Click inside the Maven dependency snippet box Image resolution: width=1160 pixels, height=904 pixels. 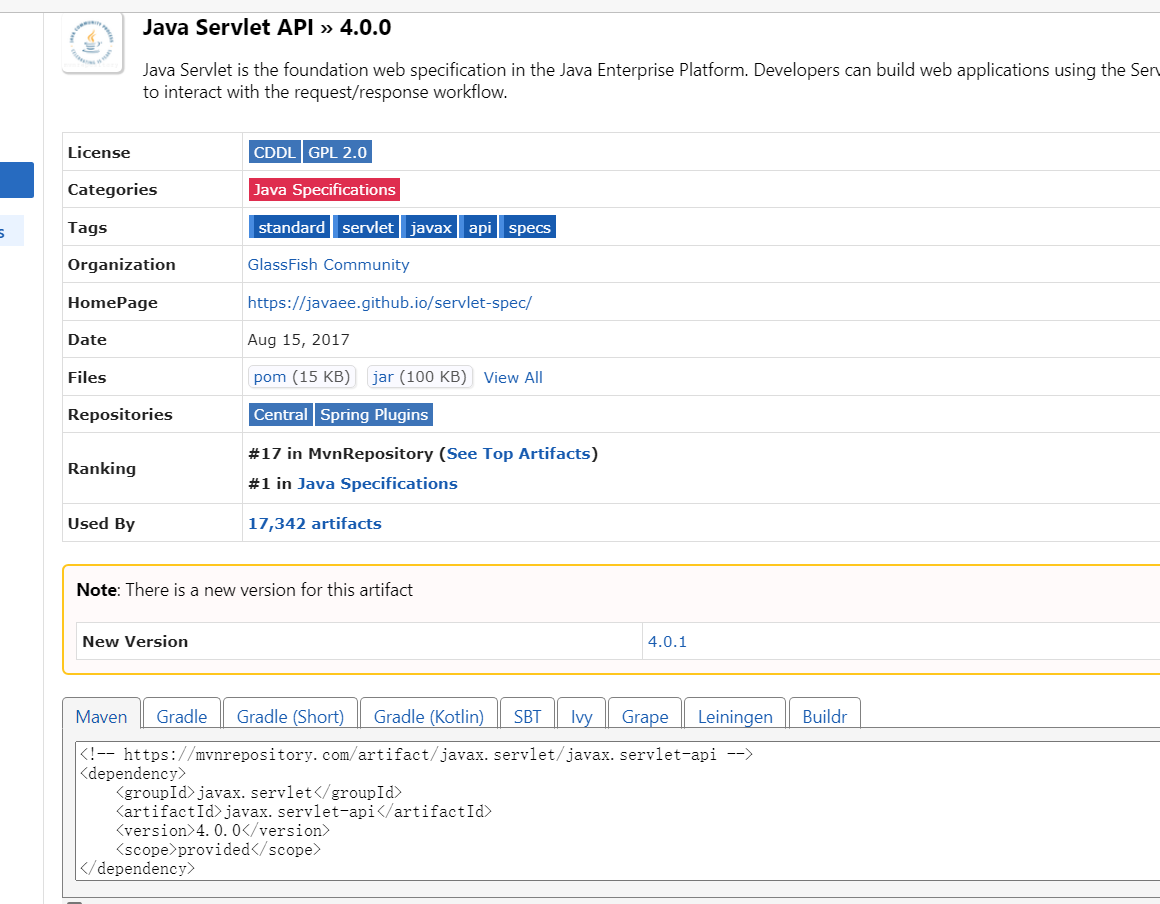point(618,811)
